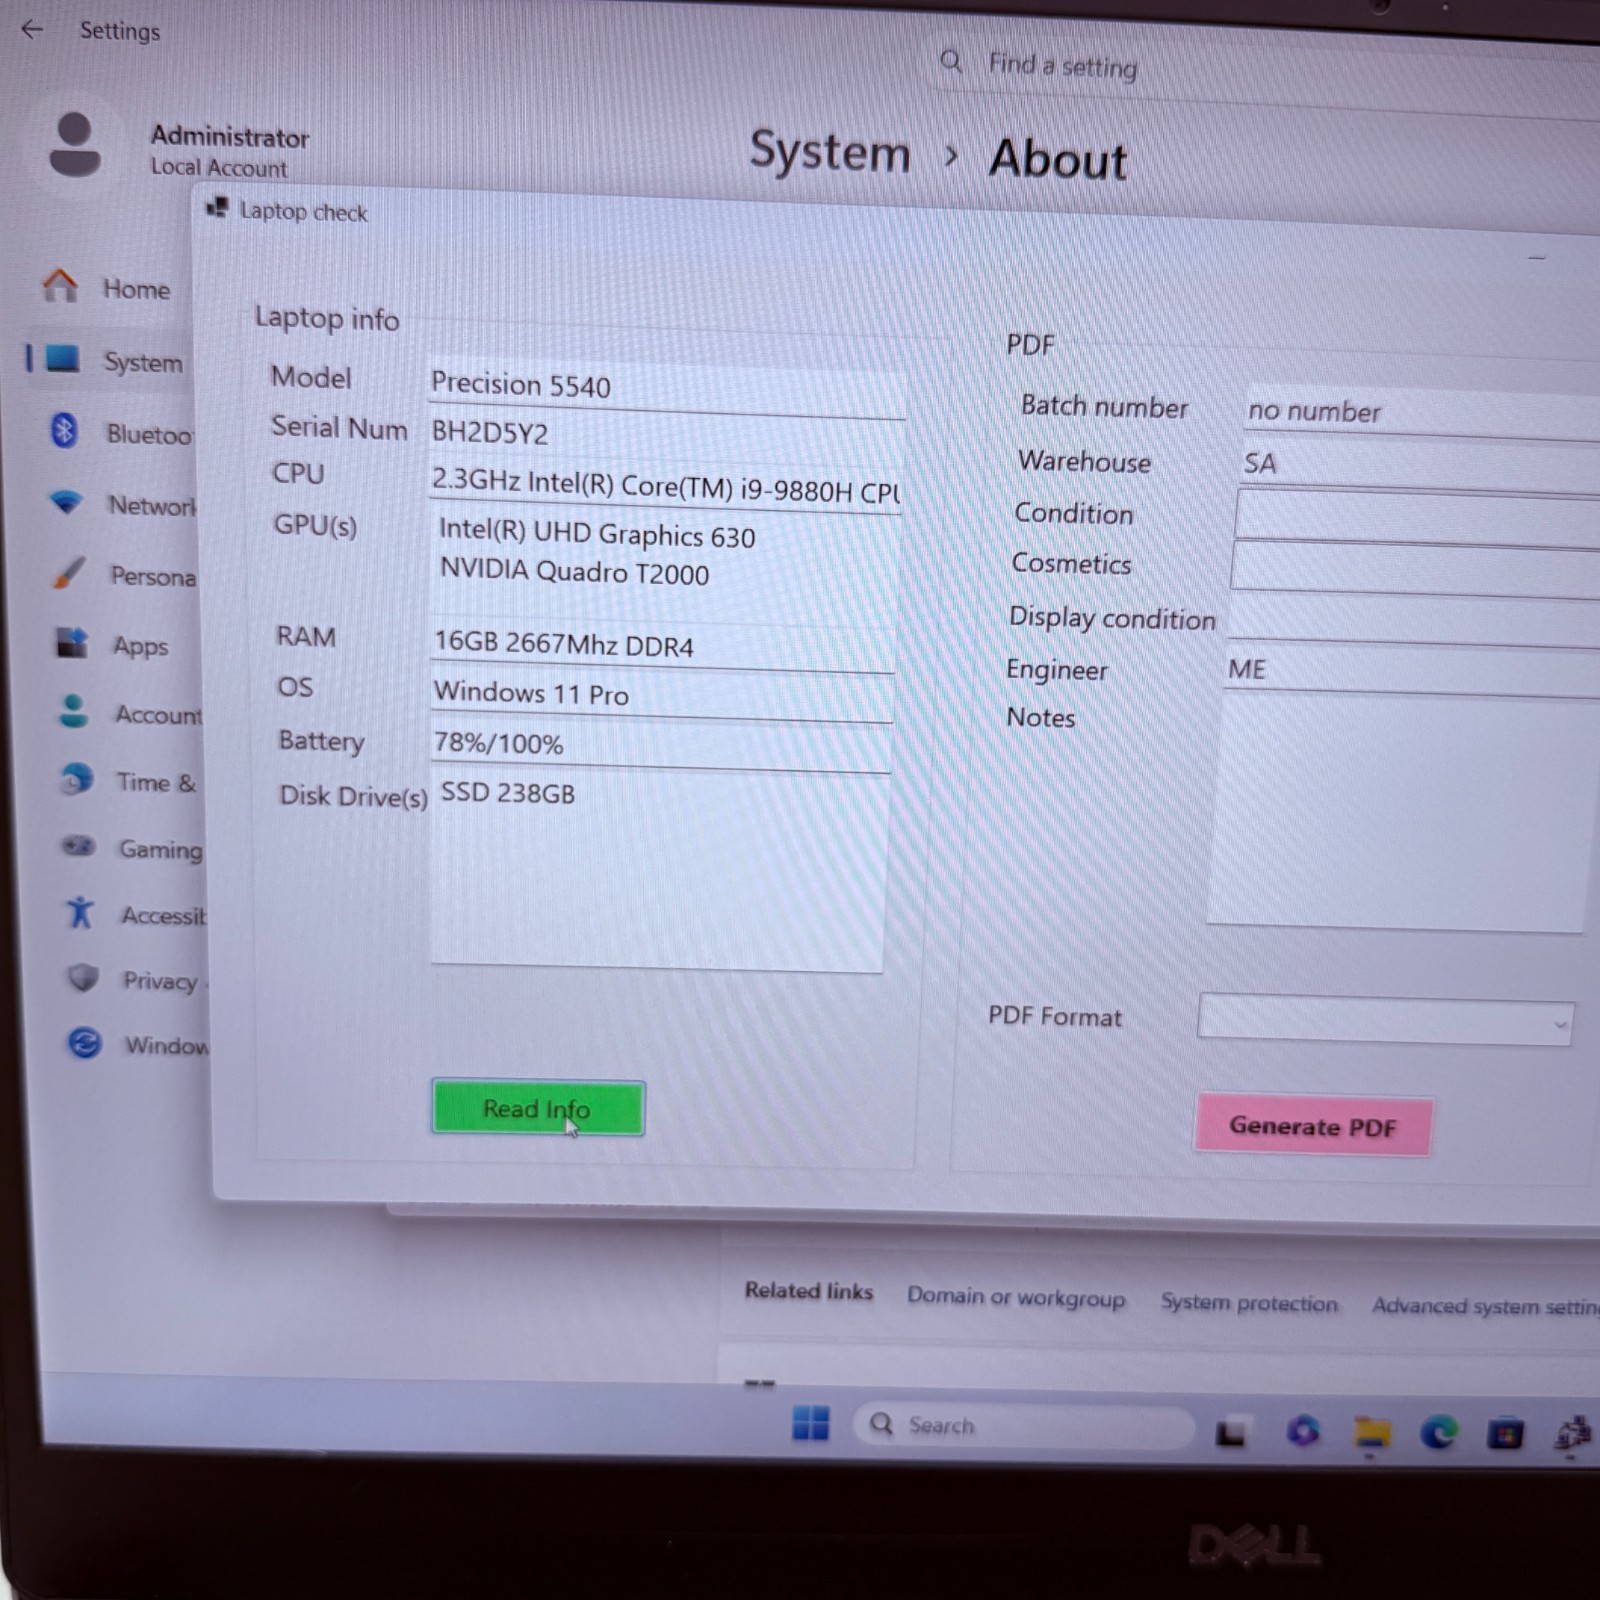The width and height of the screenshot is (1600, 1600).
Task: Click the Settings back arrow
Action: pyautogui.click(x=32, y=29)
